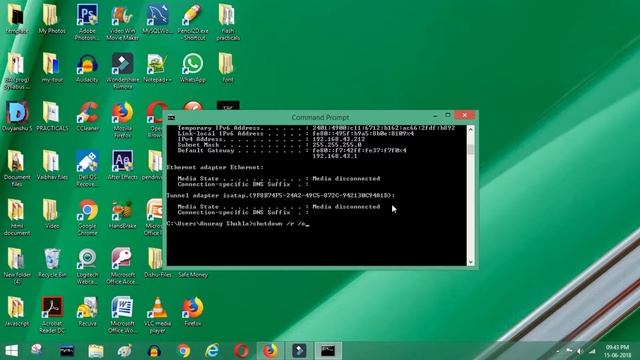Click the Command Prompt scroll down arrow
The height and width of the screenshot is (360, 640).
[x=471, y=262]
